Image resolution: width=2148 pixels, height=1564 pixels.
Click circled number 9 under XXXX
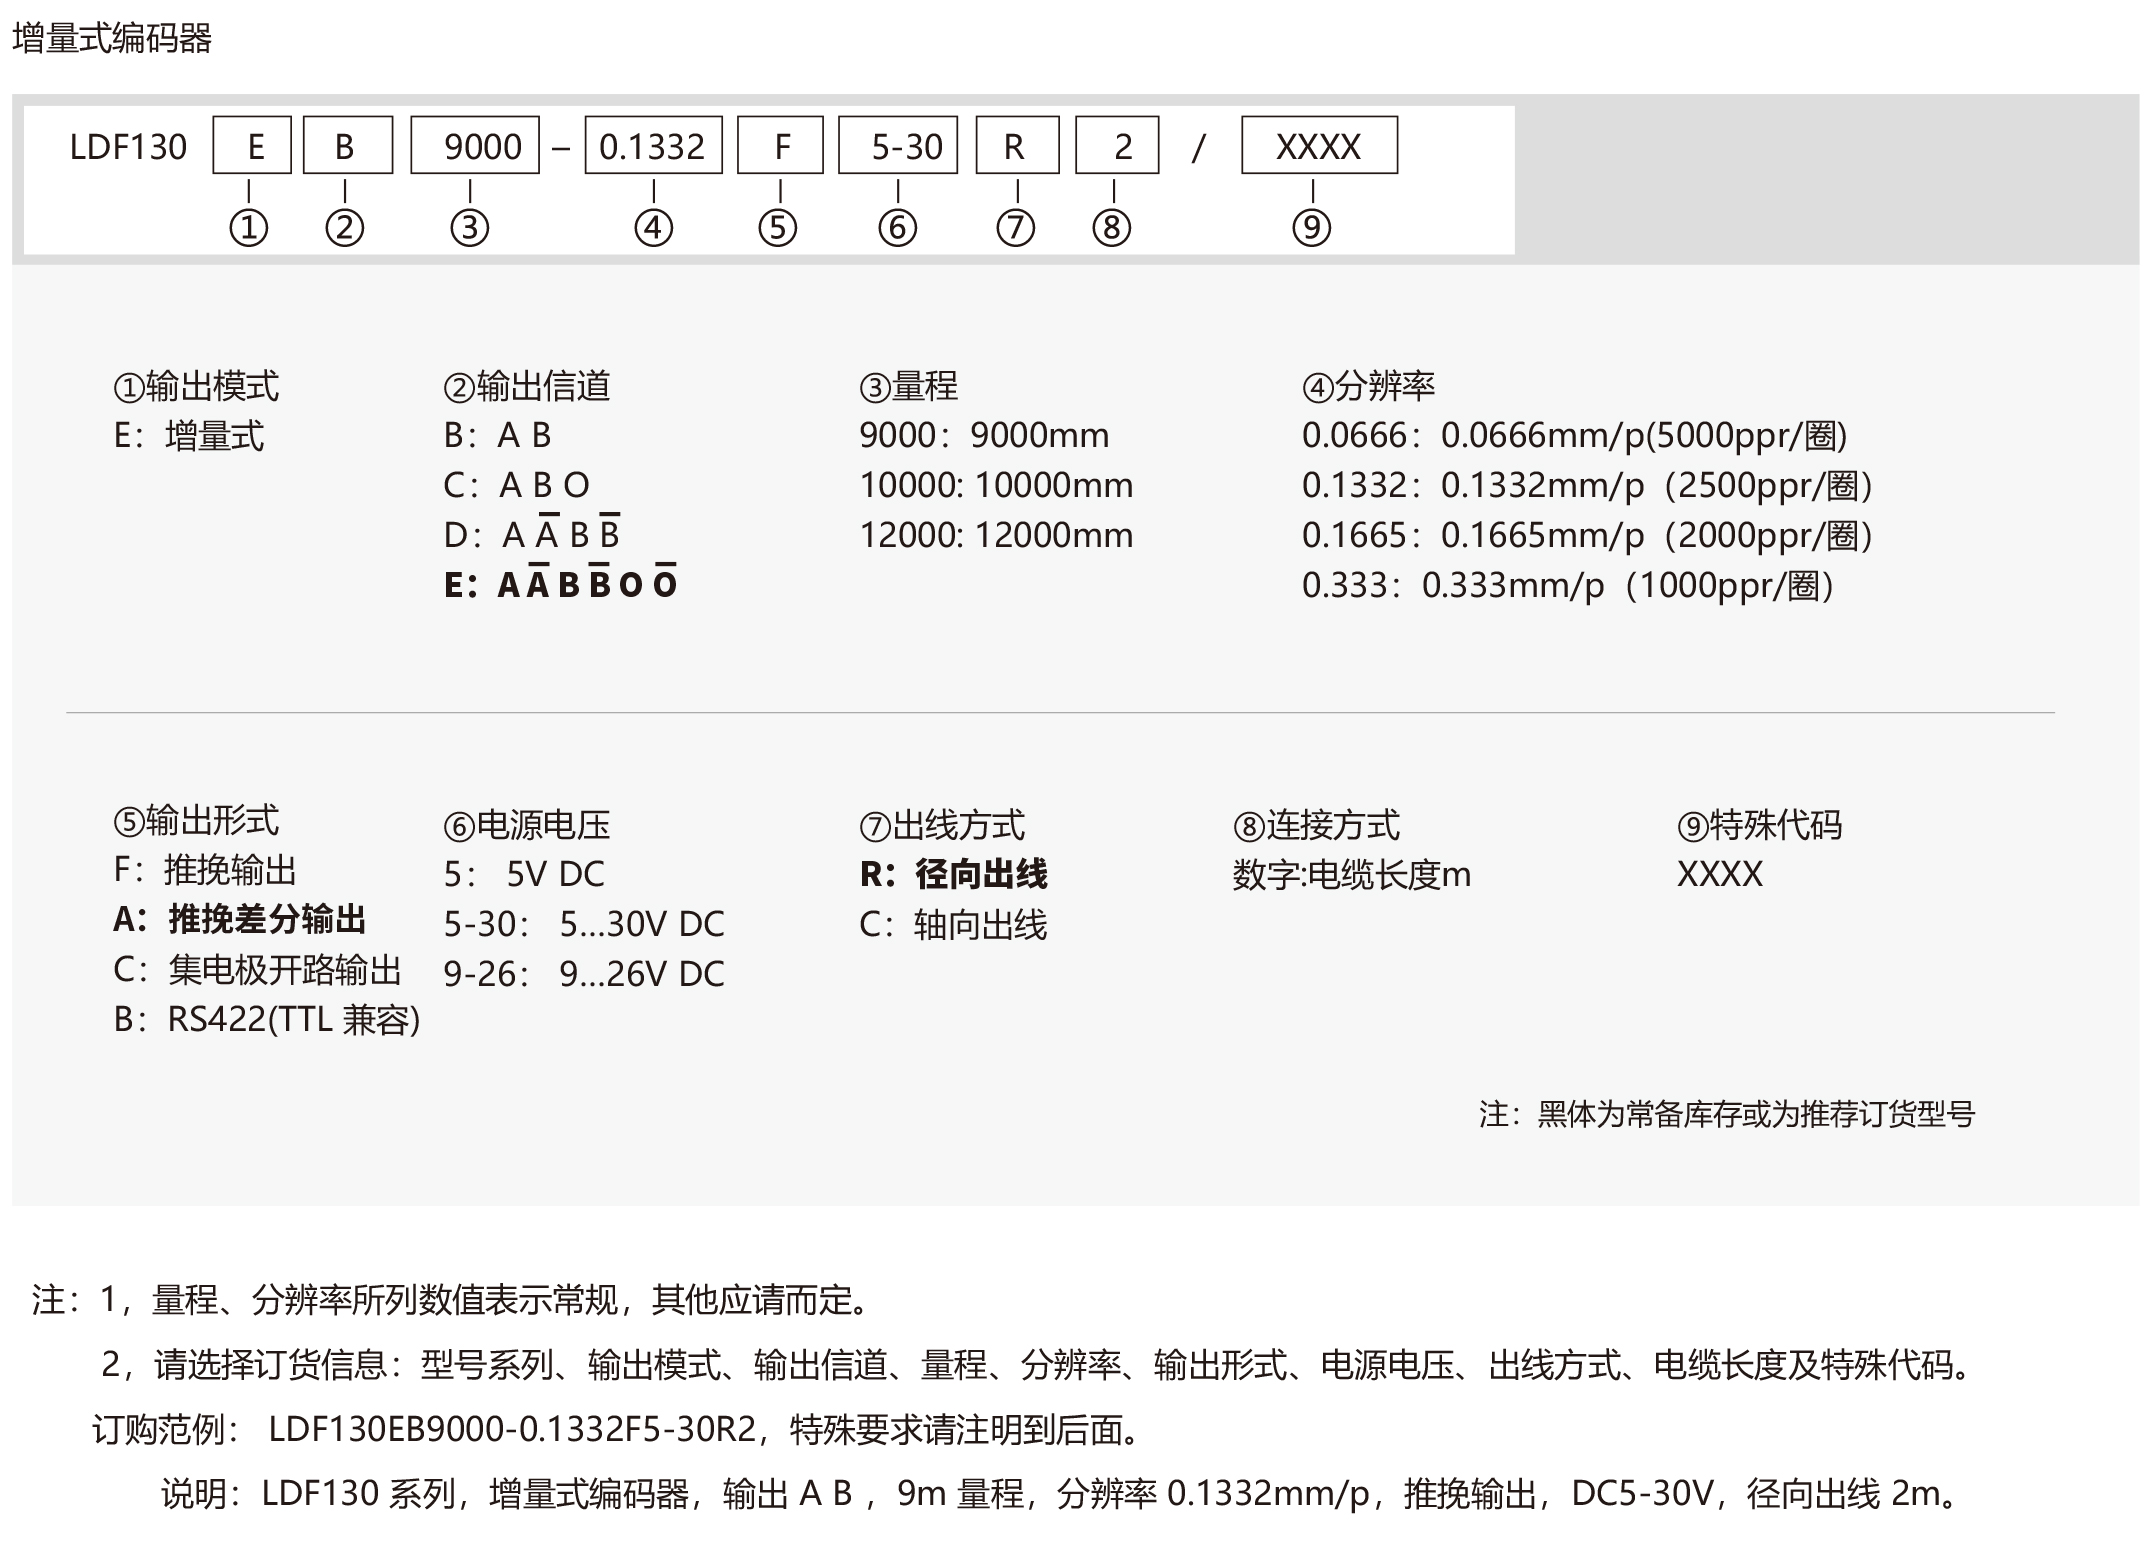(x=1312, y=228)
